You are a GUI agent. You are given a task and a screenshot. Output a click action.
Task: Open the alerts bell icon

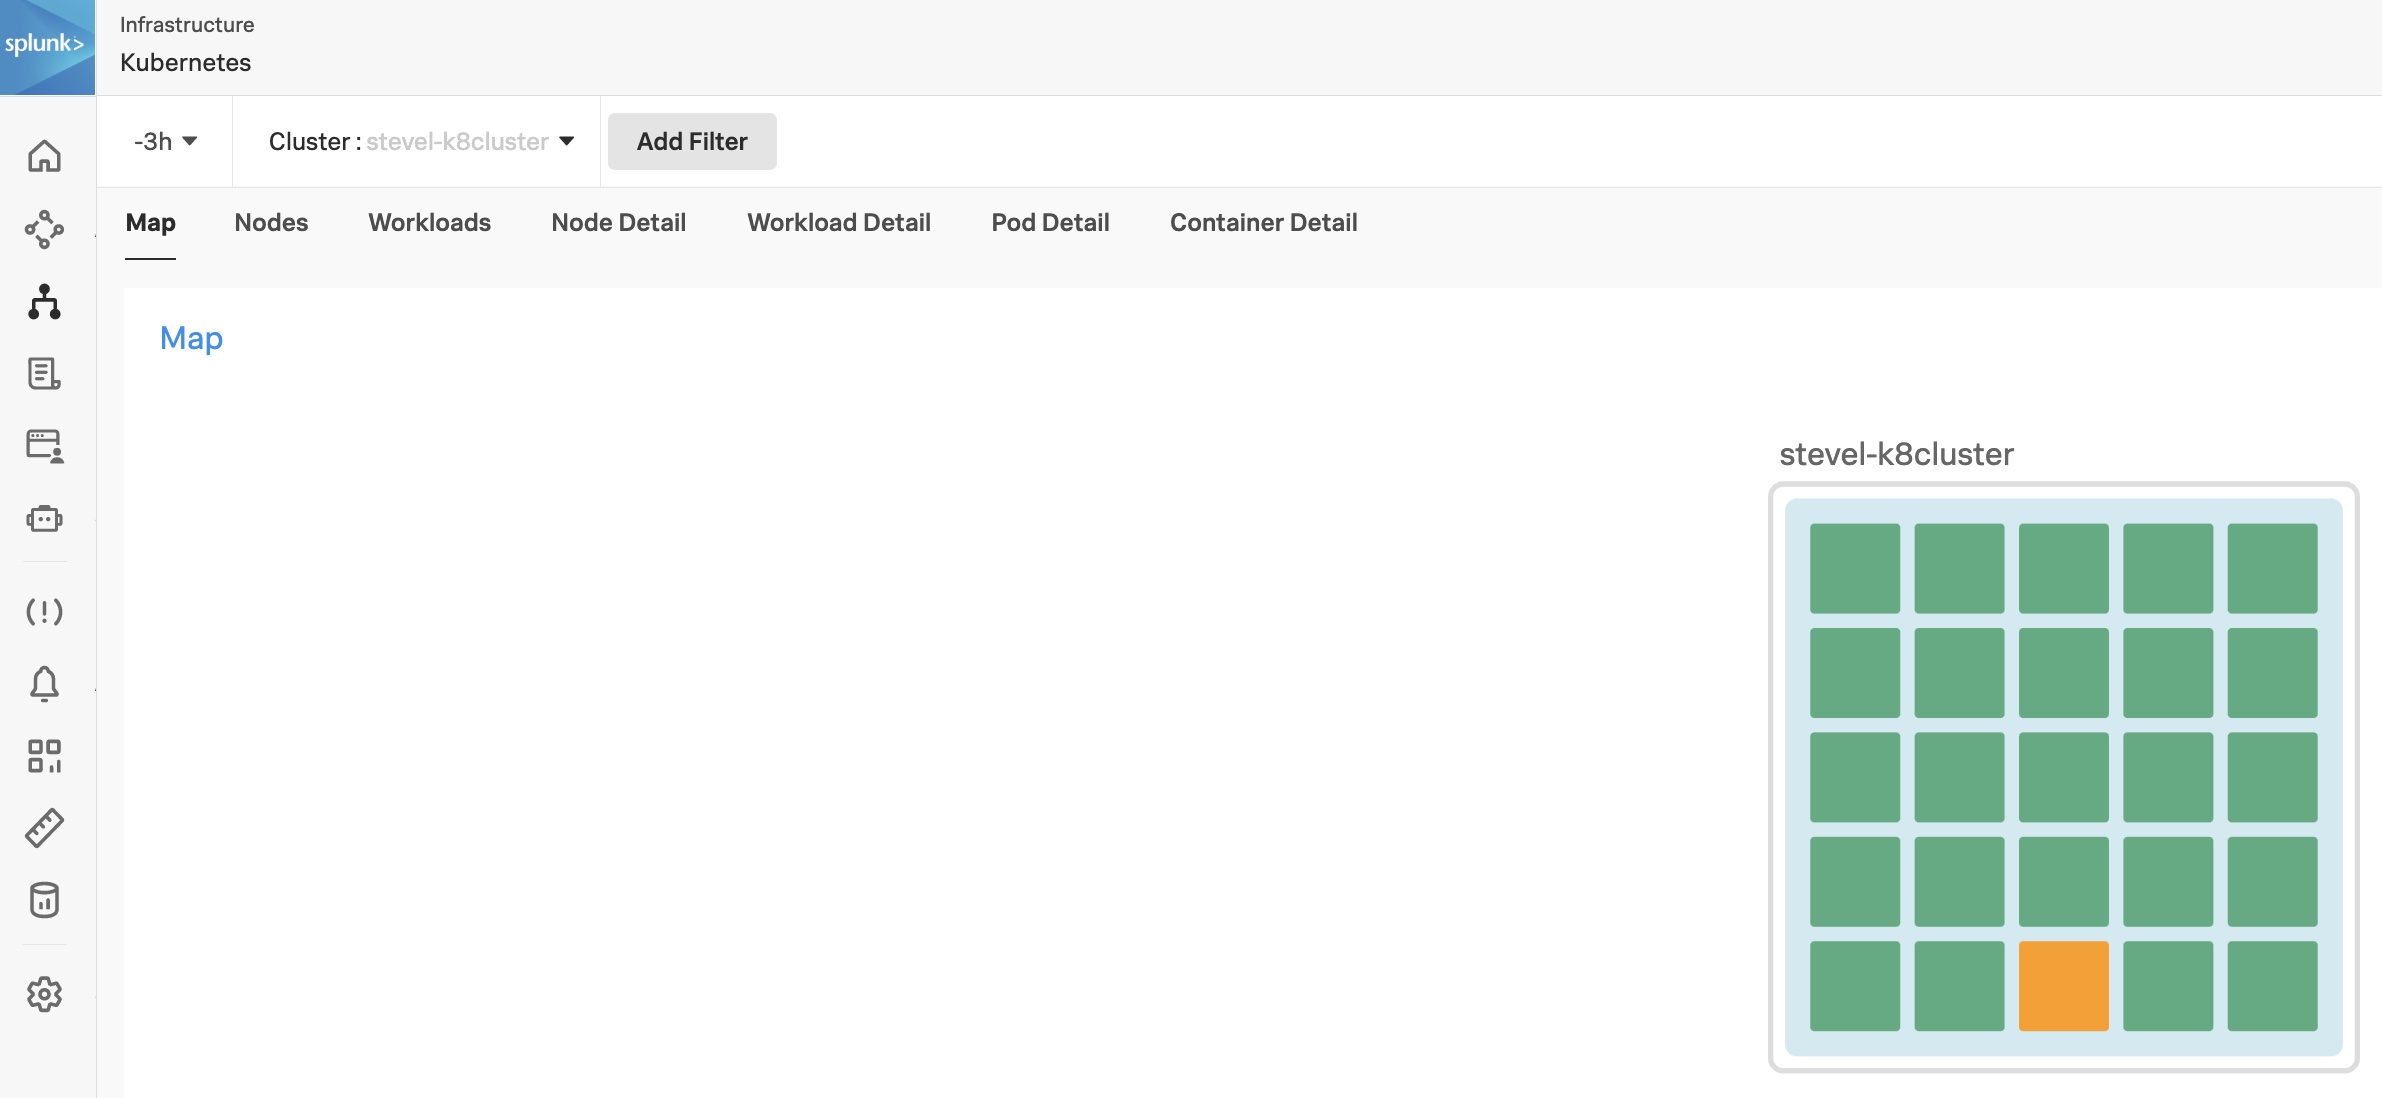pos(44,684)
